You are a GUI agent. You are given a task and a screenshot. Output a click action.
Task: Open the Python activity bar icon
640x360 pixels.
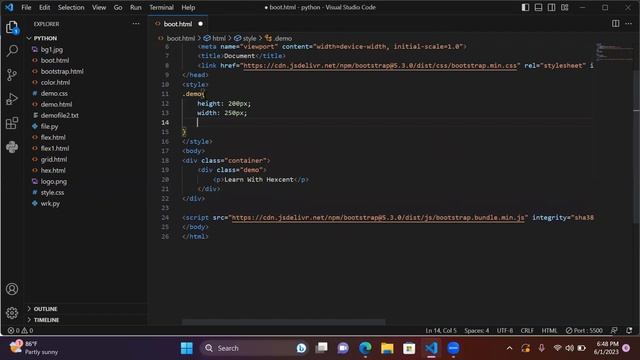pyautogui.click(x=12, y=147)
